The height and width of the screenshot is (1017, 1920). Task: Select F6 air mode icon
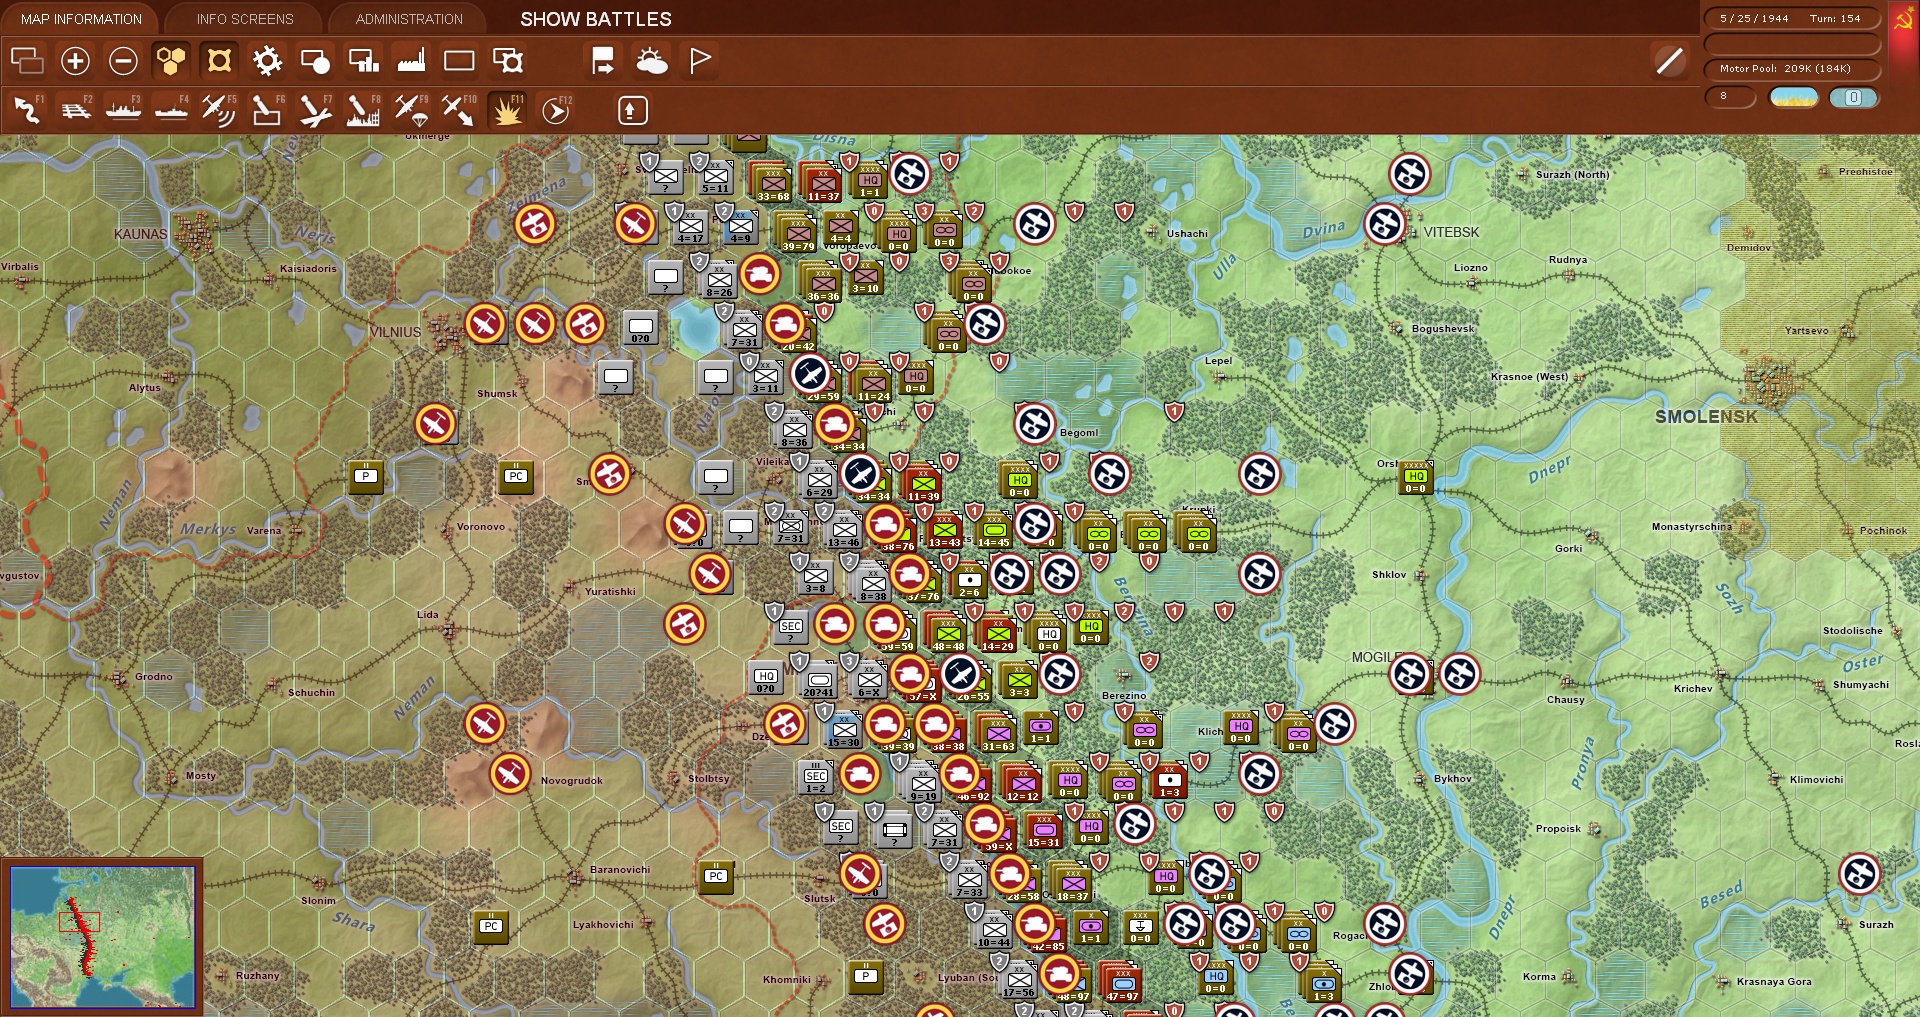click(x=267, y=110)
